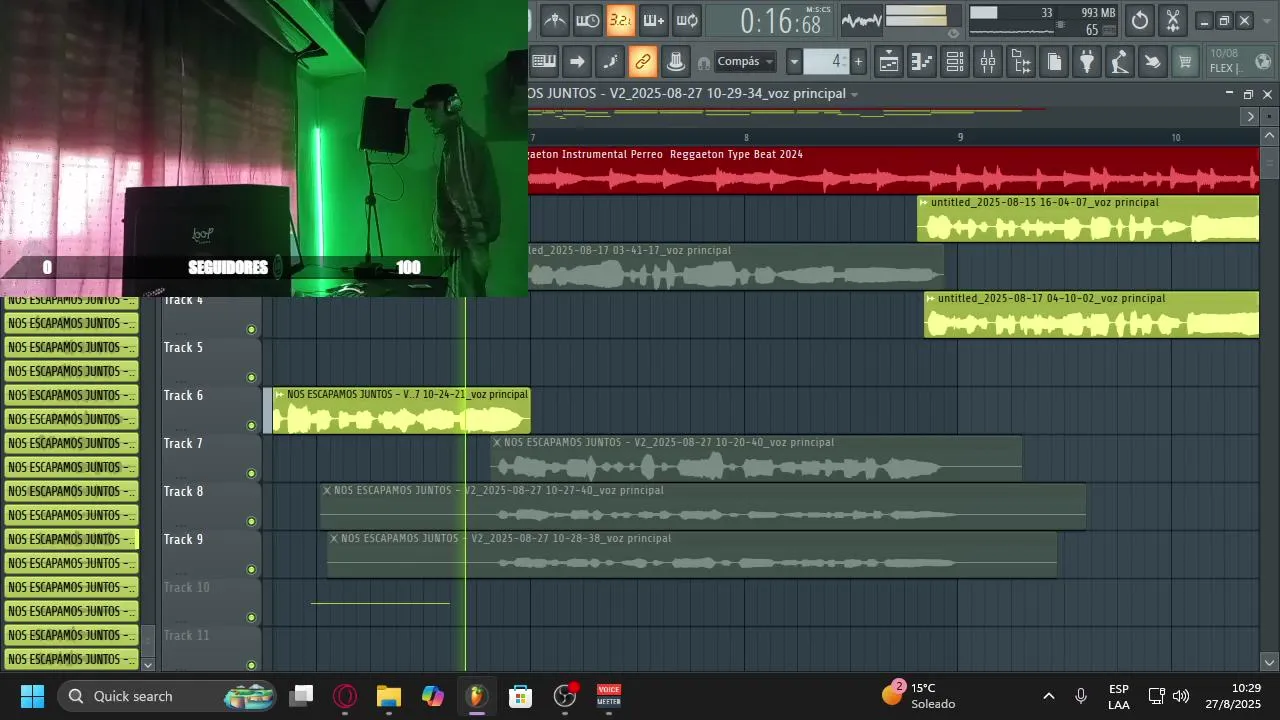Open the Compás snap dropdown
1280x720 pixels.
tap(746, 62)
